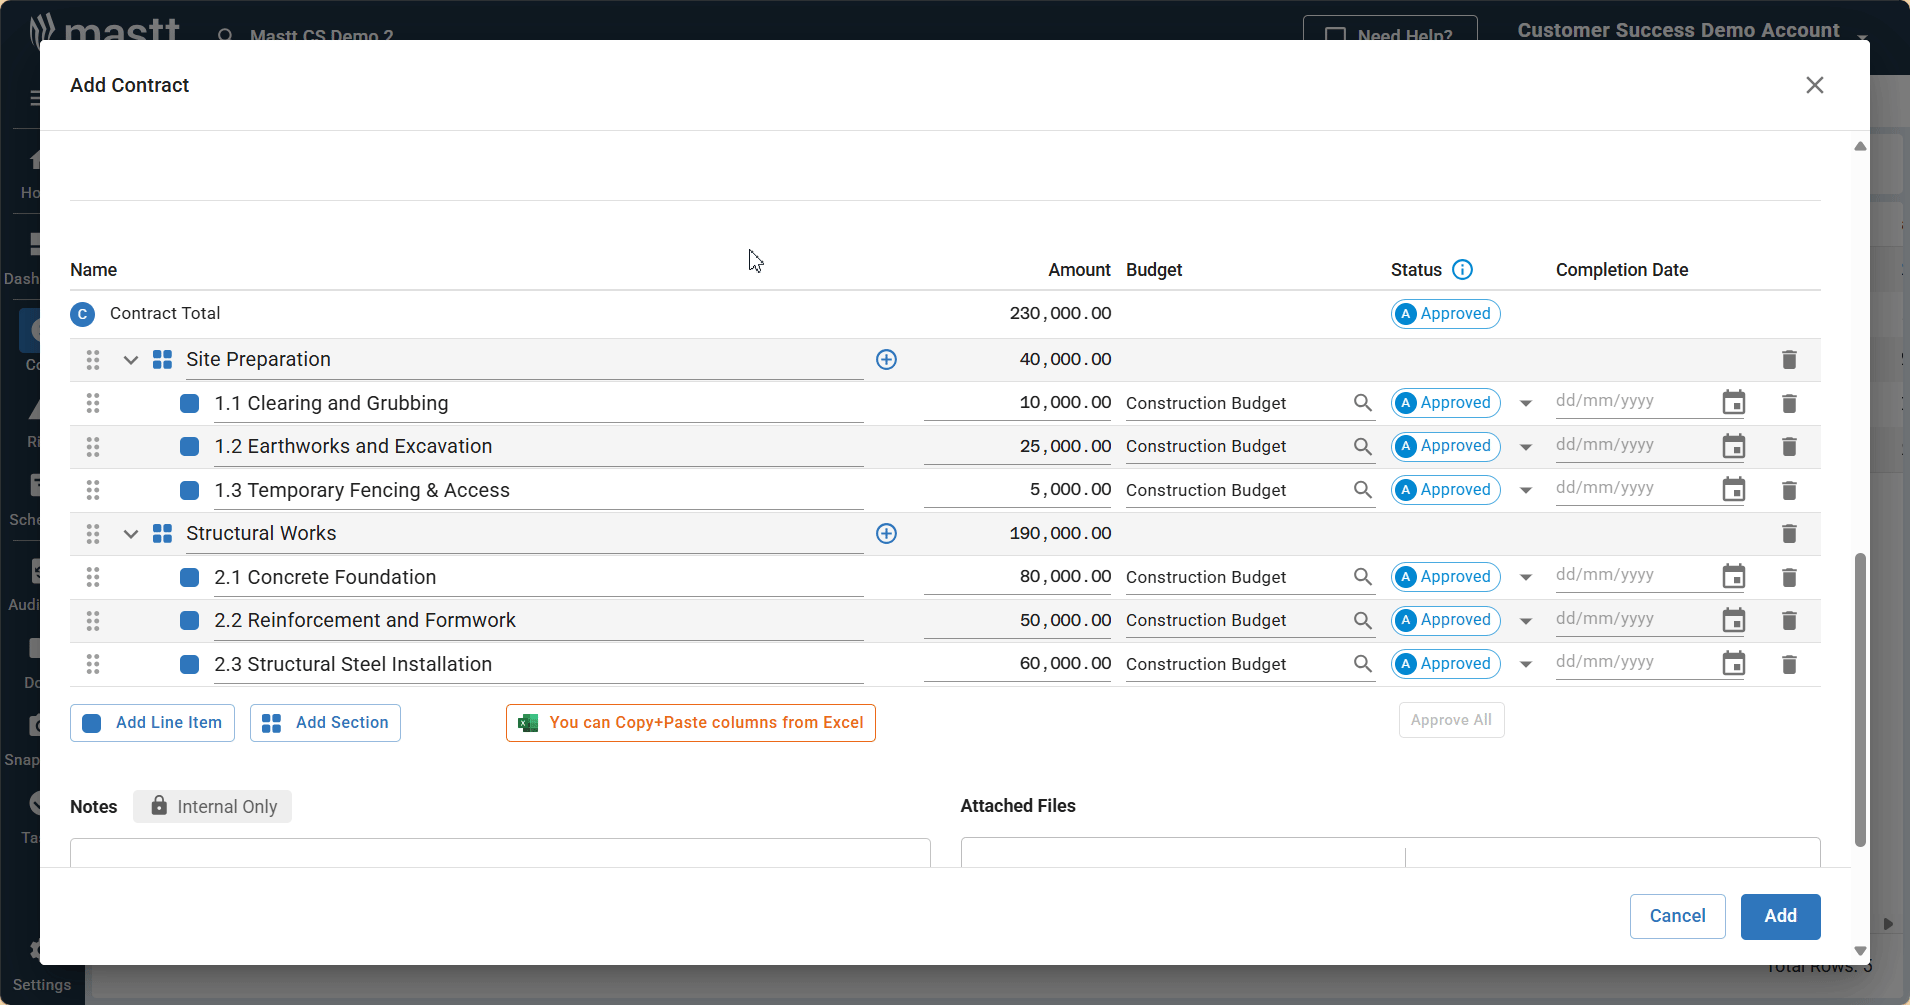1910x1005 pixels.
Task: Toggle the Internal Only lock on Notes
Action: [157, 806]
